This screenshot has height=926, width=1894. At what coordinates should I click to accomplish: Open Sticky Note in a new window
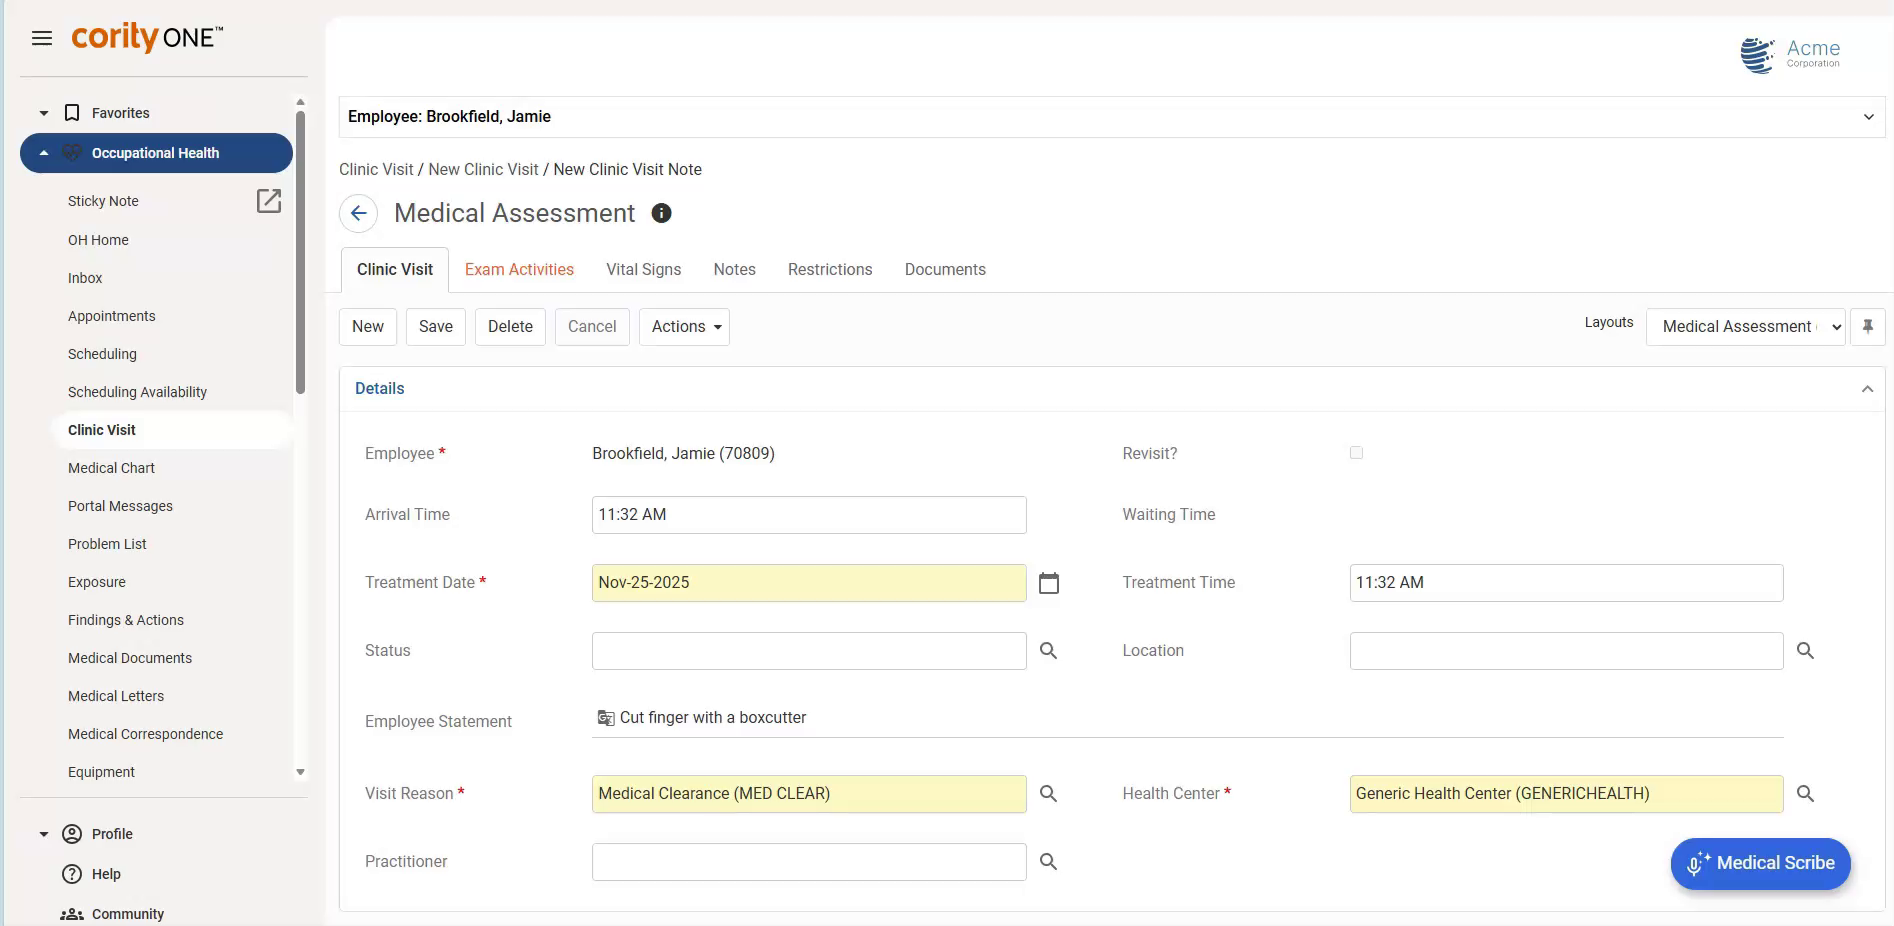coord(269,201)
